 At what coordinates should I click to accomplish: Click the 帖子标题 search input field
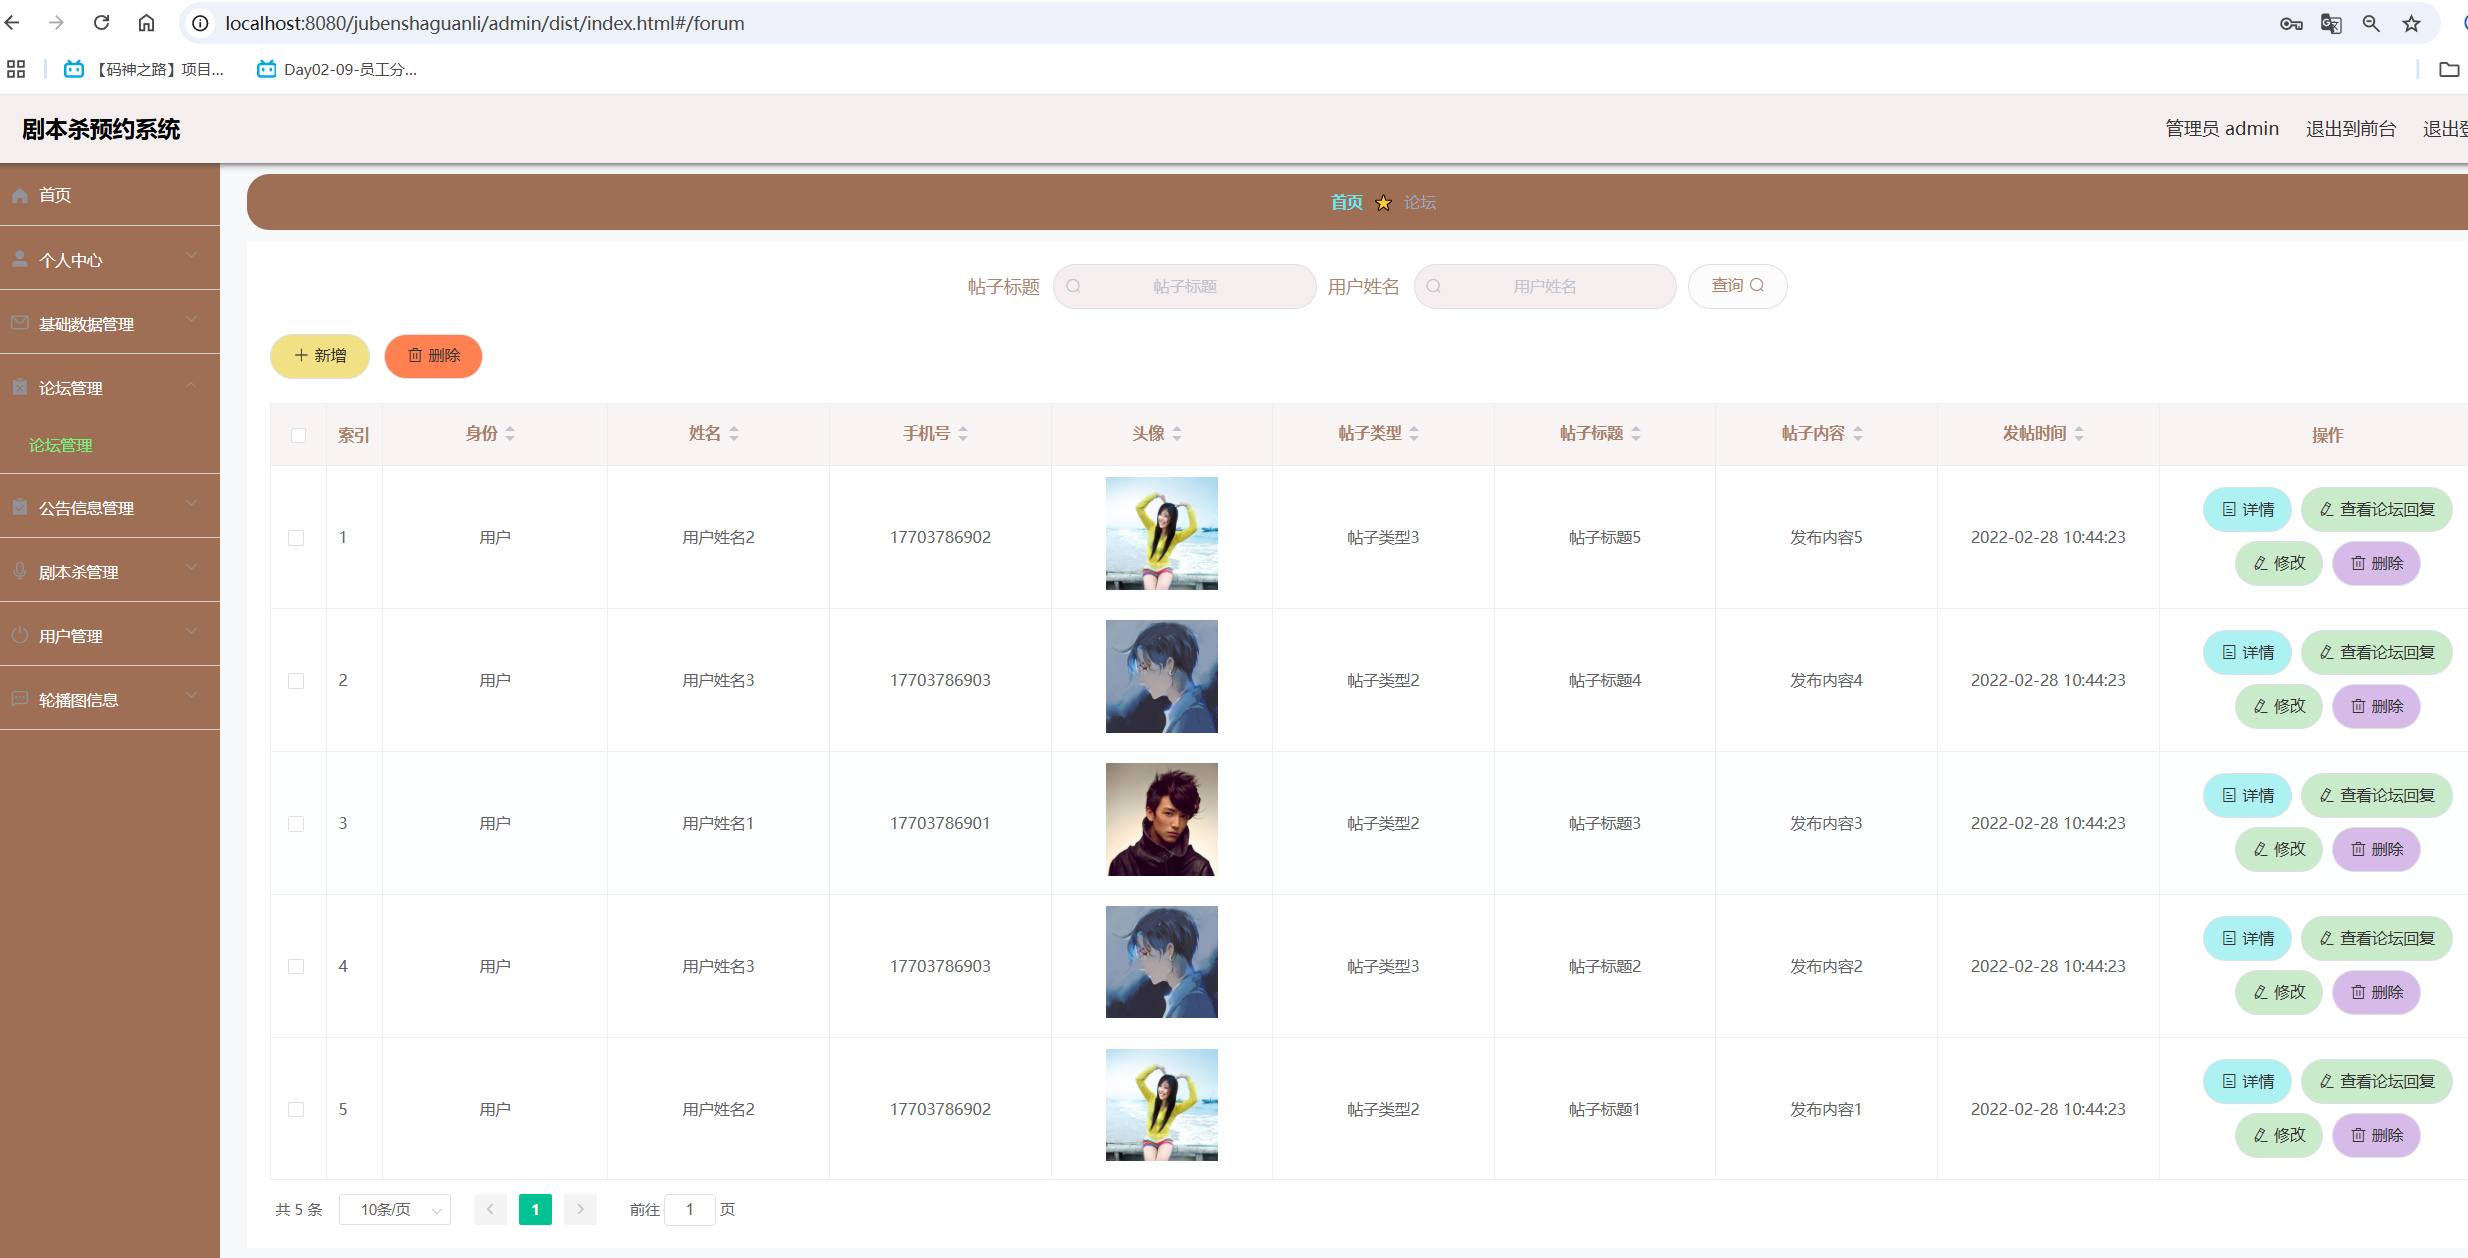pyautogui.click(x=1185, y=287)
